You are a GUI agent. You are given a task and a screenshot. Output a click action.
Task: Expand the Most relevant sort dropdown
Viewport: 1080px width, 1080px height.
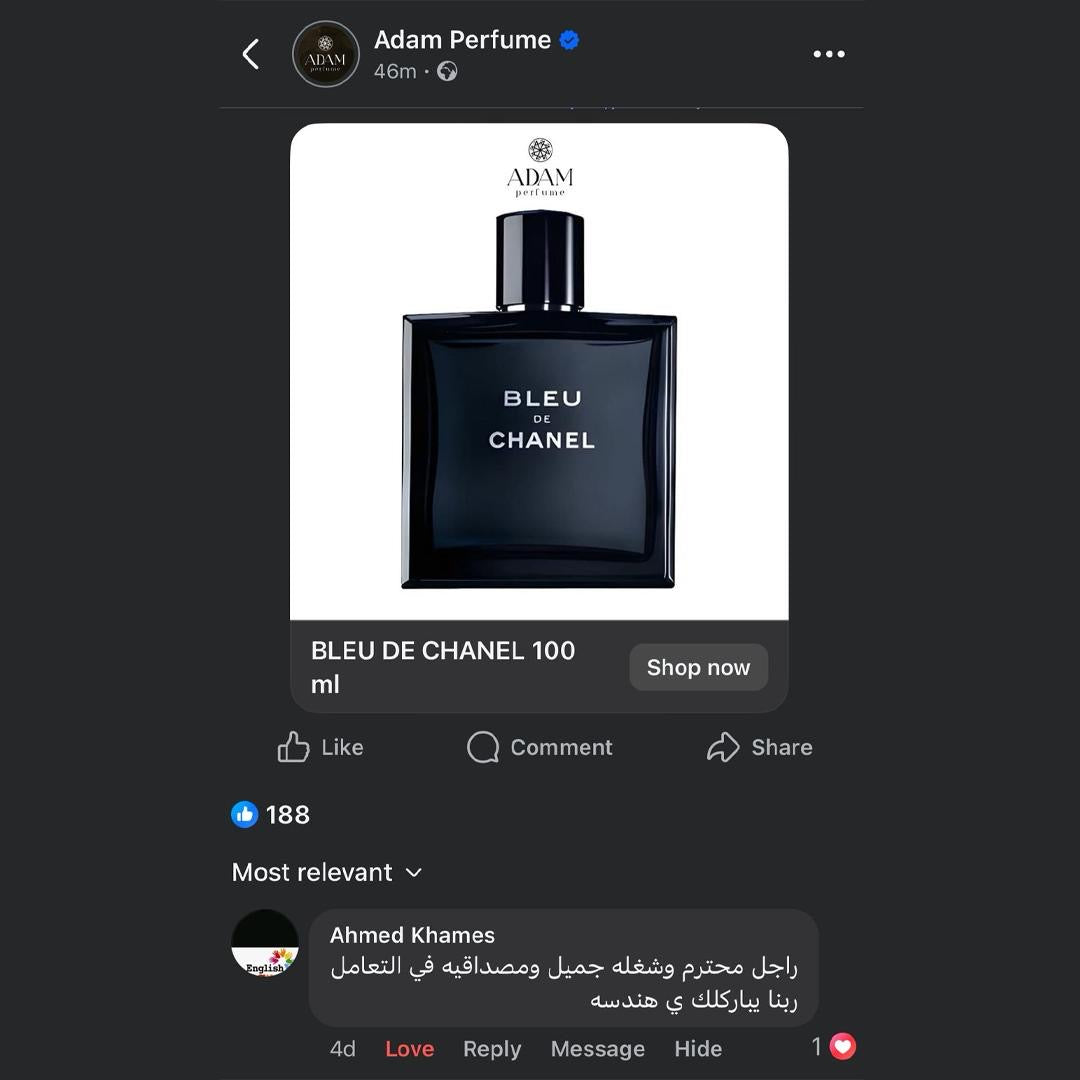pos(327,872)
